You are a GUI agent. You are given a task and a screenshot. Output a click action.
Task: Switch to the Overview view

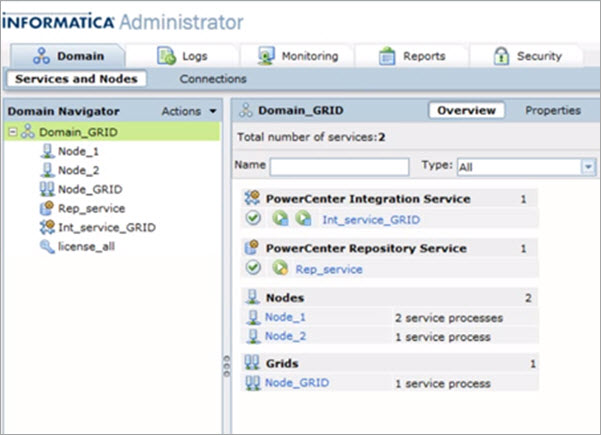[466, 111]
